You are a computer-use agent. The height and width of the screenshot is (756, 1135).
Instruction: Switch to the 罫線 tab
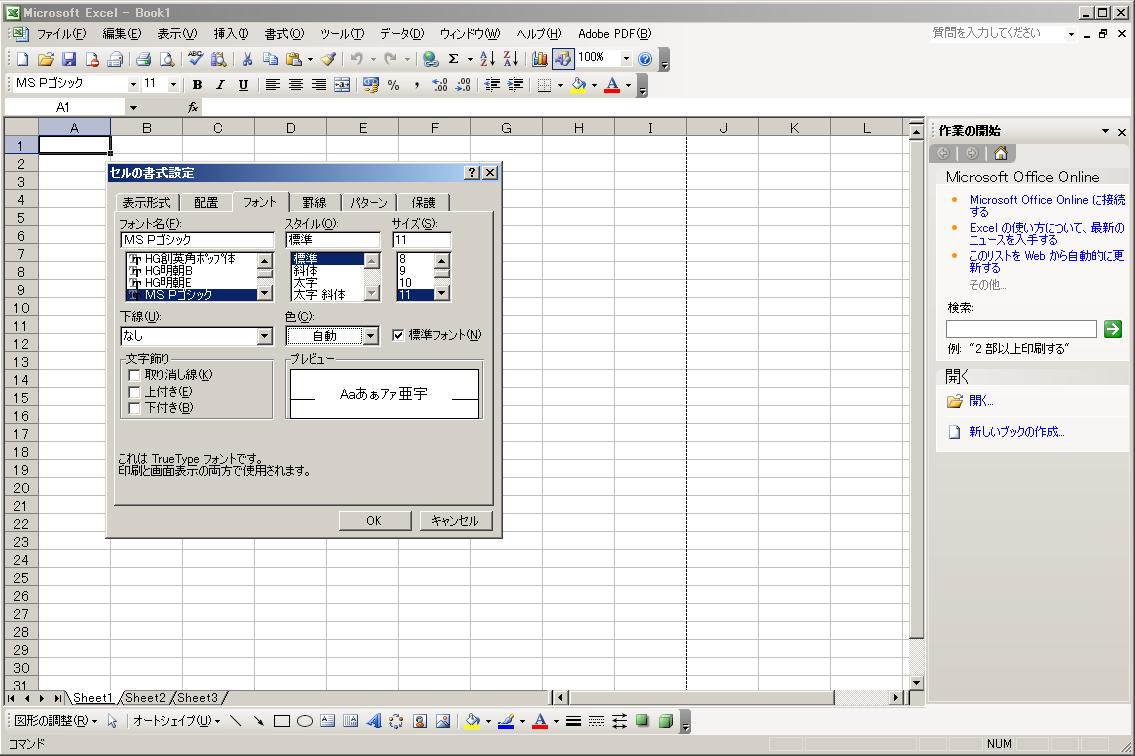pos(315,202)
